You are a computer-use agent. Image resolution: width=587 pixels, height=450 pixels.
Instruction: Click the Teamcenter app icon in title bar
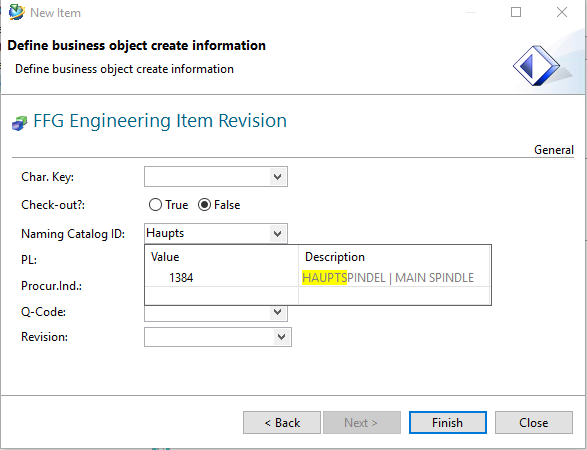(x=16, y=12)
